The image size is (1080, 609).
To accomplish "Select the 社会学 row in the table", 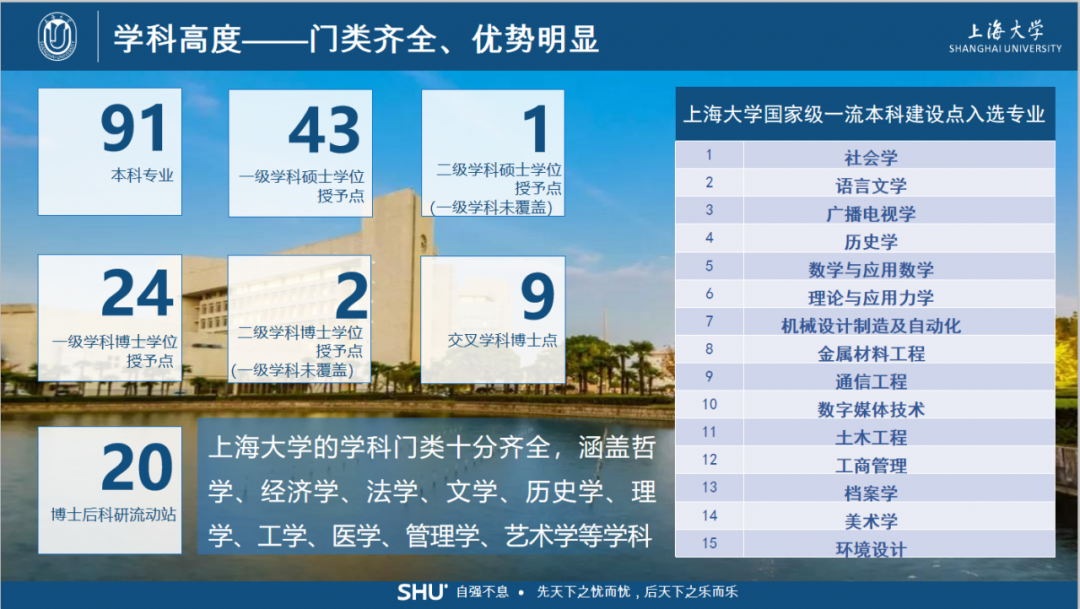I will point(866,156).
